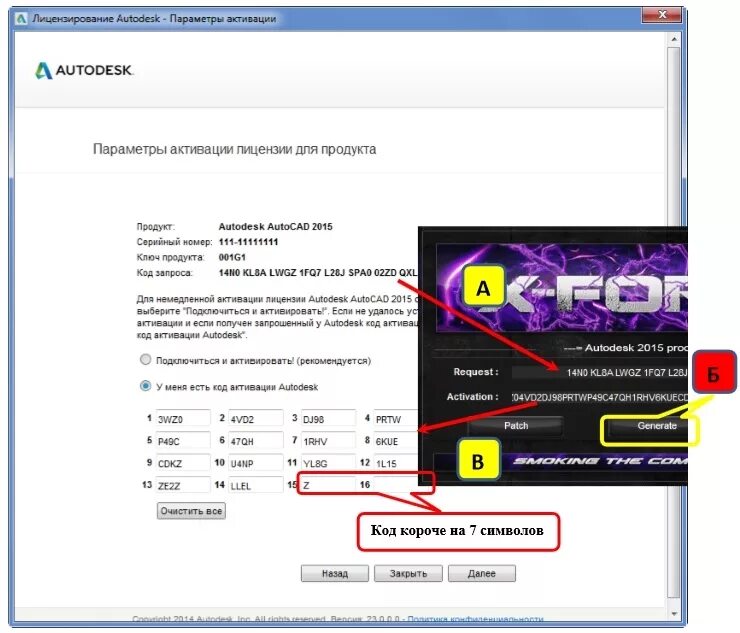Screen dimensions: 740x633
Task: Click activation code field 11 containing YL8G
Action: (328, 463)
